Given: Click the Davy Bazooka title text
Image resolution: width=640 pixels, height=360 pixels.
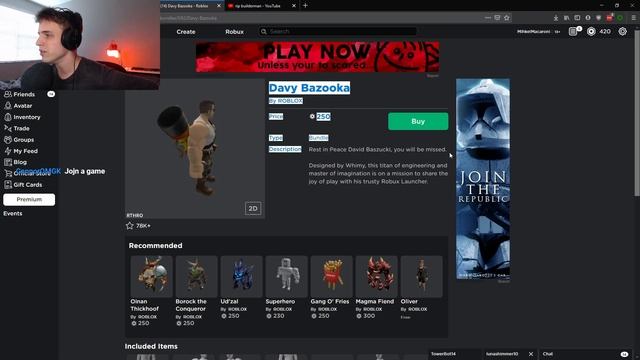Looking at the screenshot, I should pyautogui.click(x=309, y=88).
